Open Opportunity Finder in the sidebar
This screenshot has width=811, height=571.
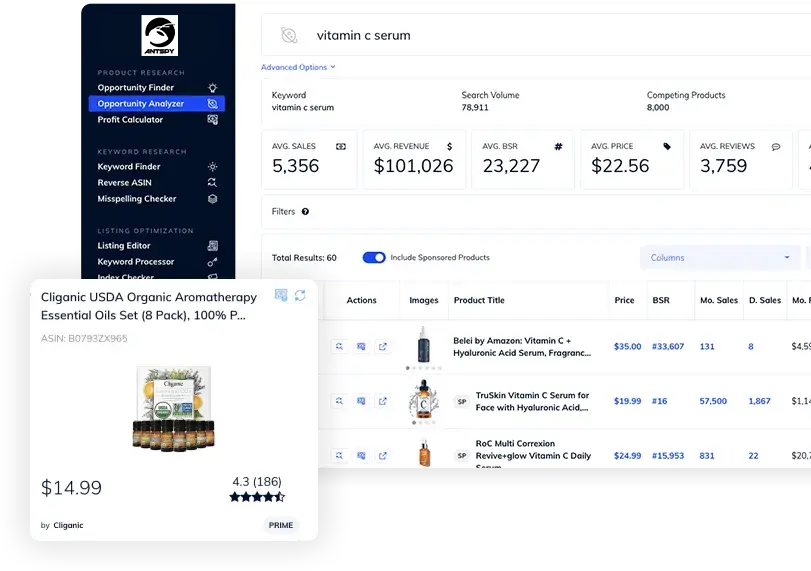tap(136, 88)
